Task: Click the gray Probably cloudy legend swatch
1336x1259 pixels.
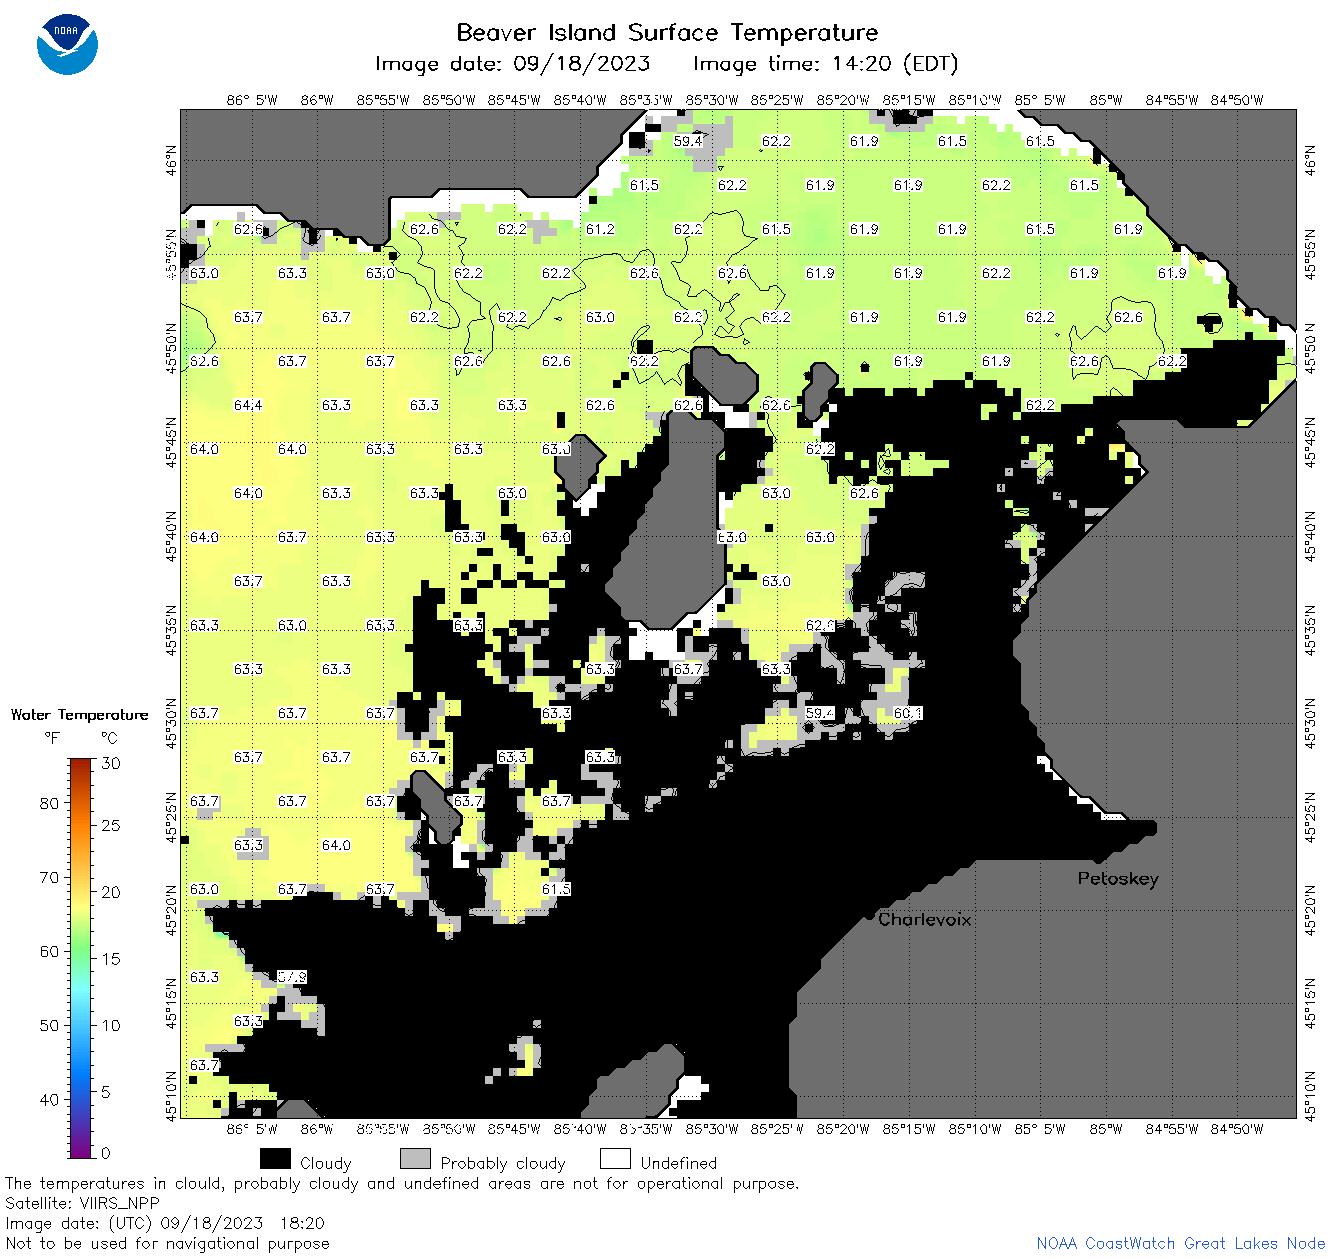Action: [x=415, y=1158]
